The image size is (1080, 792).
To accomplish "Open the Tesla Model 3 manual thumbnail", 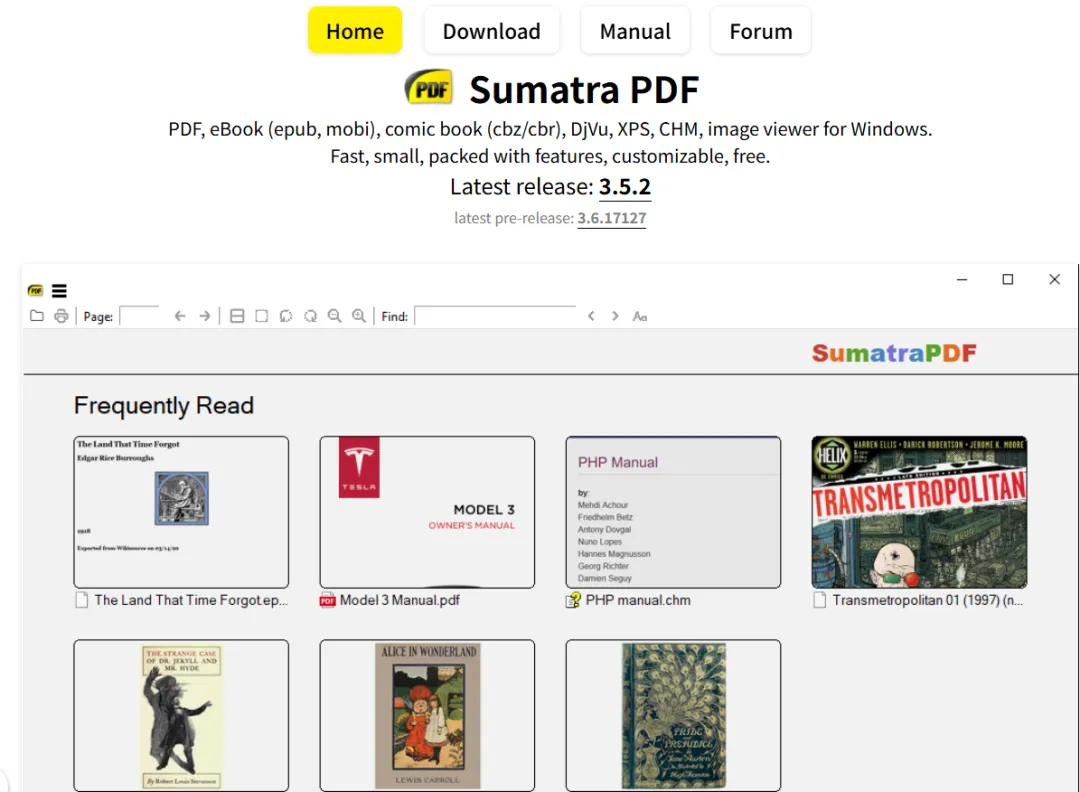I will click(x=427, y=512).
